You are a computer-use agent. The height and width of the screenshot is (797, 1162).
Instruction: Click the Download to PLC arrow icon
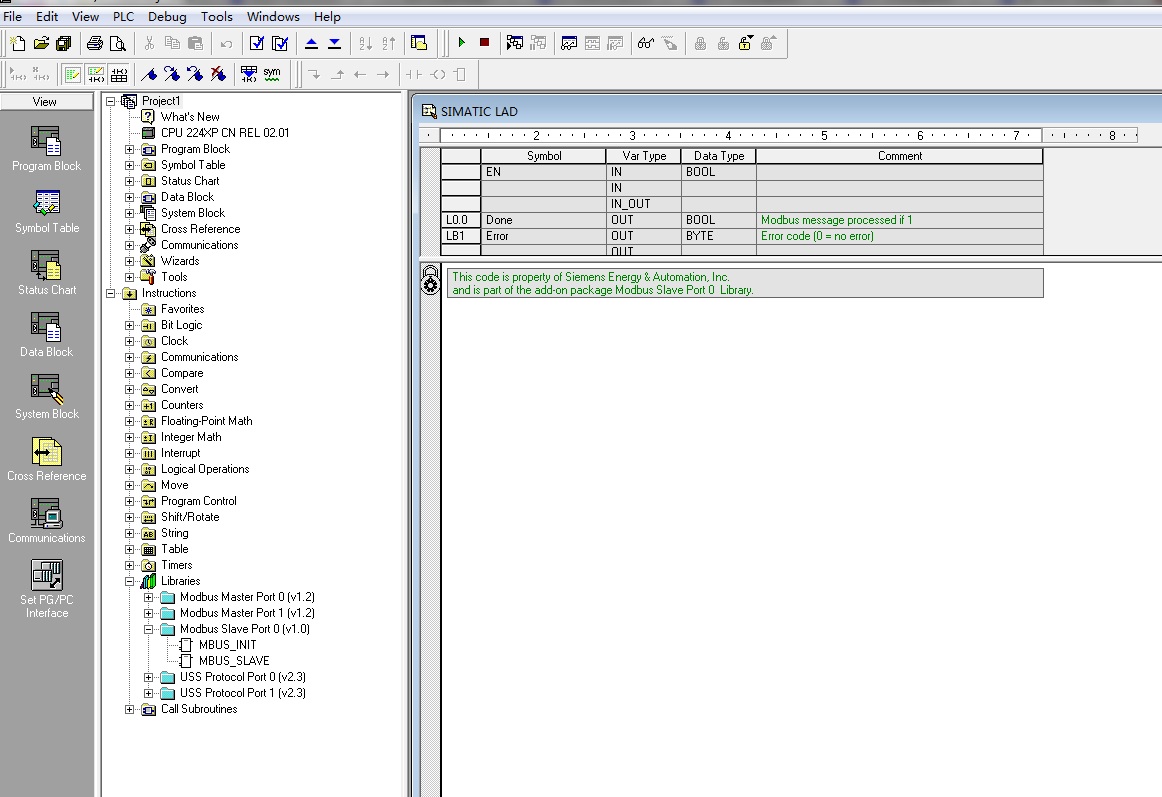(335, 44)
